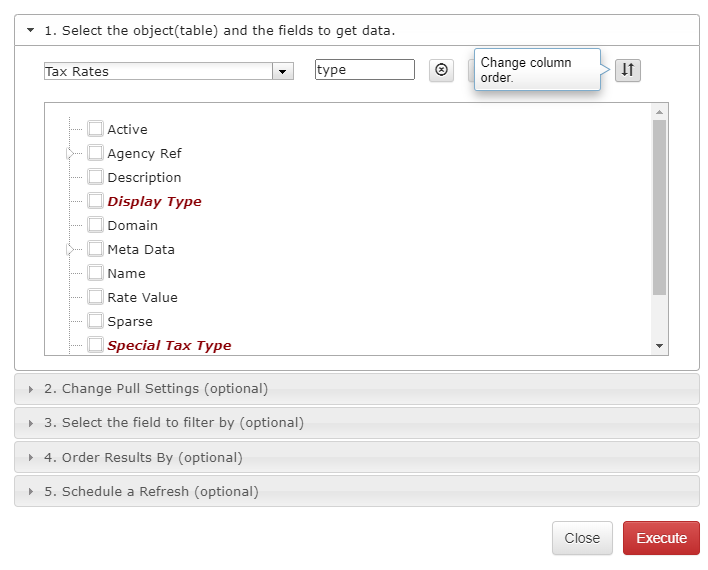This screenshot has height=570, width=708.
Task: Expand section 4 Order Results By
Action: pyautogui.click(x=357, y=458)
